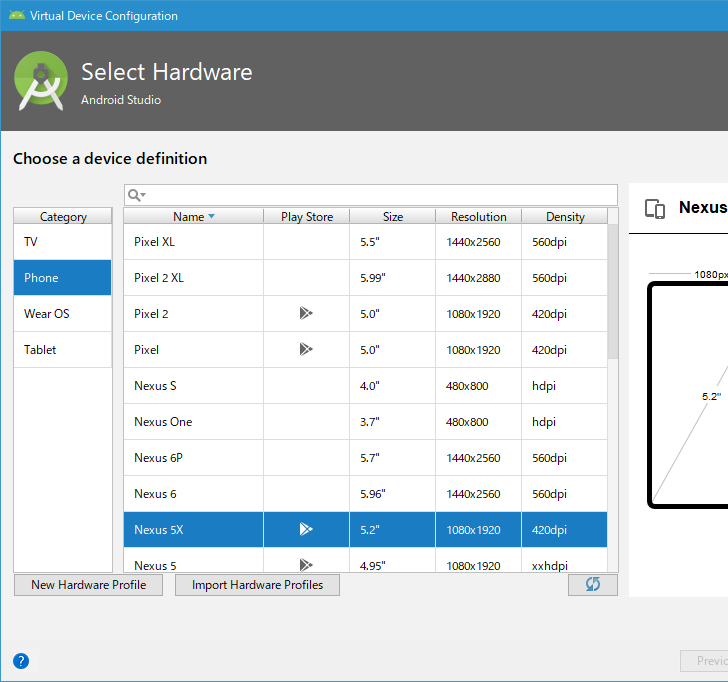Select the Nexus 5 device name
Screen dimensions: 728x682
[x=155, y=565]
